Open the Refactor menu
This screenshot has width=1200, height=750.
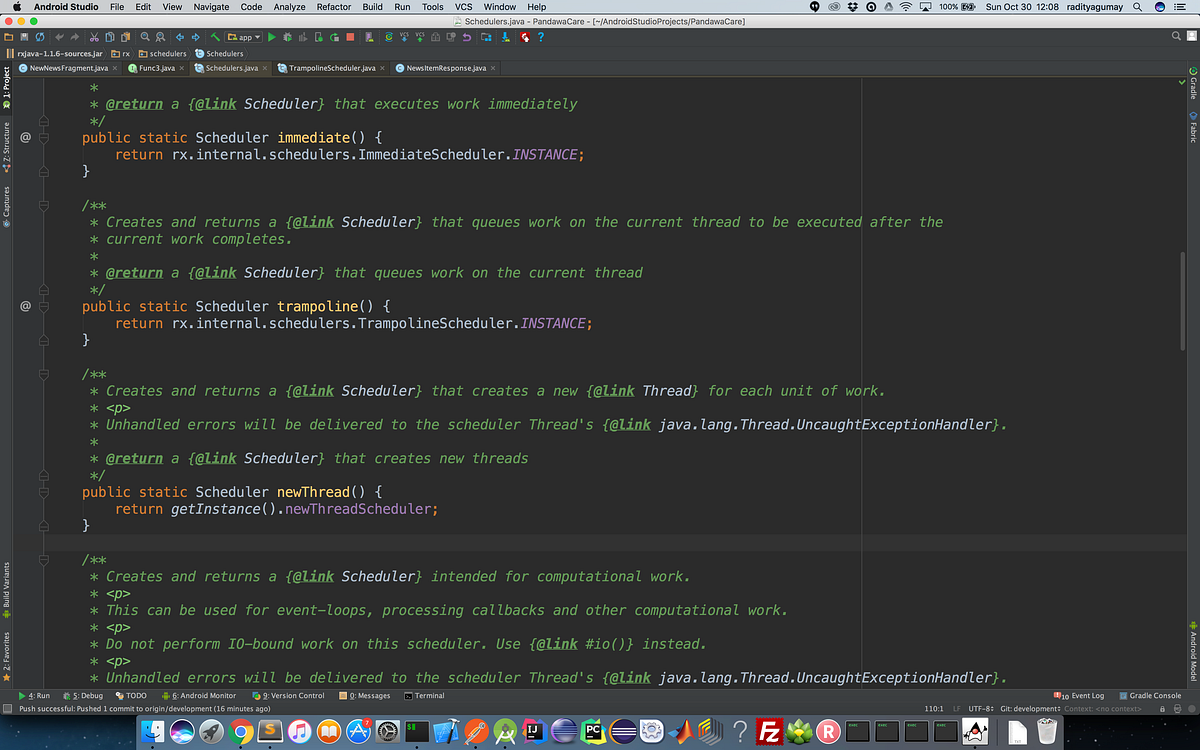(334, 7)
